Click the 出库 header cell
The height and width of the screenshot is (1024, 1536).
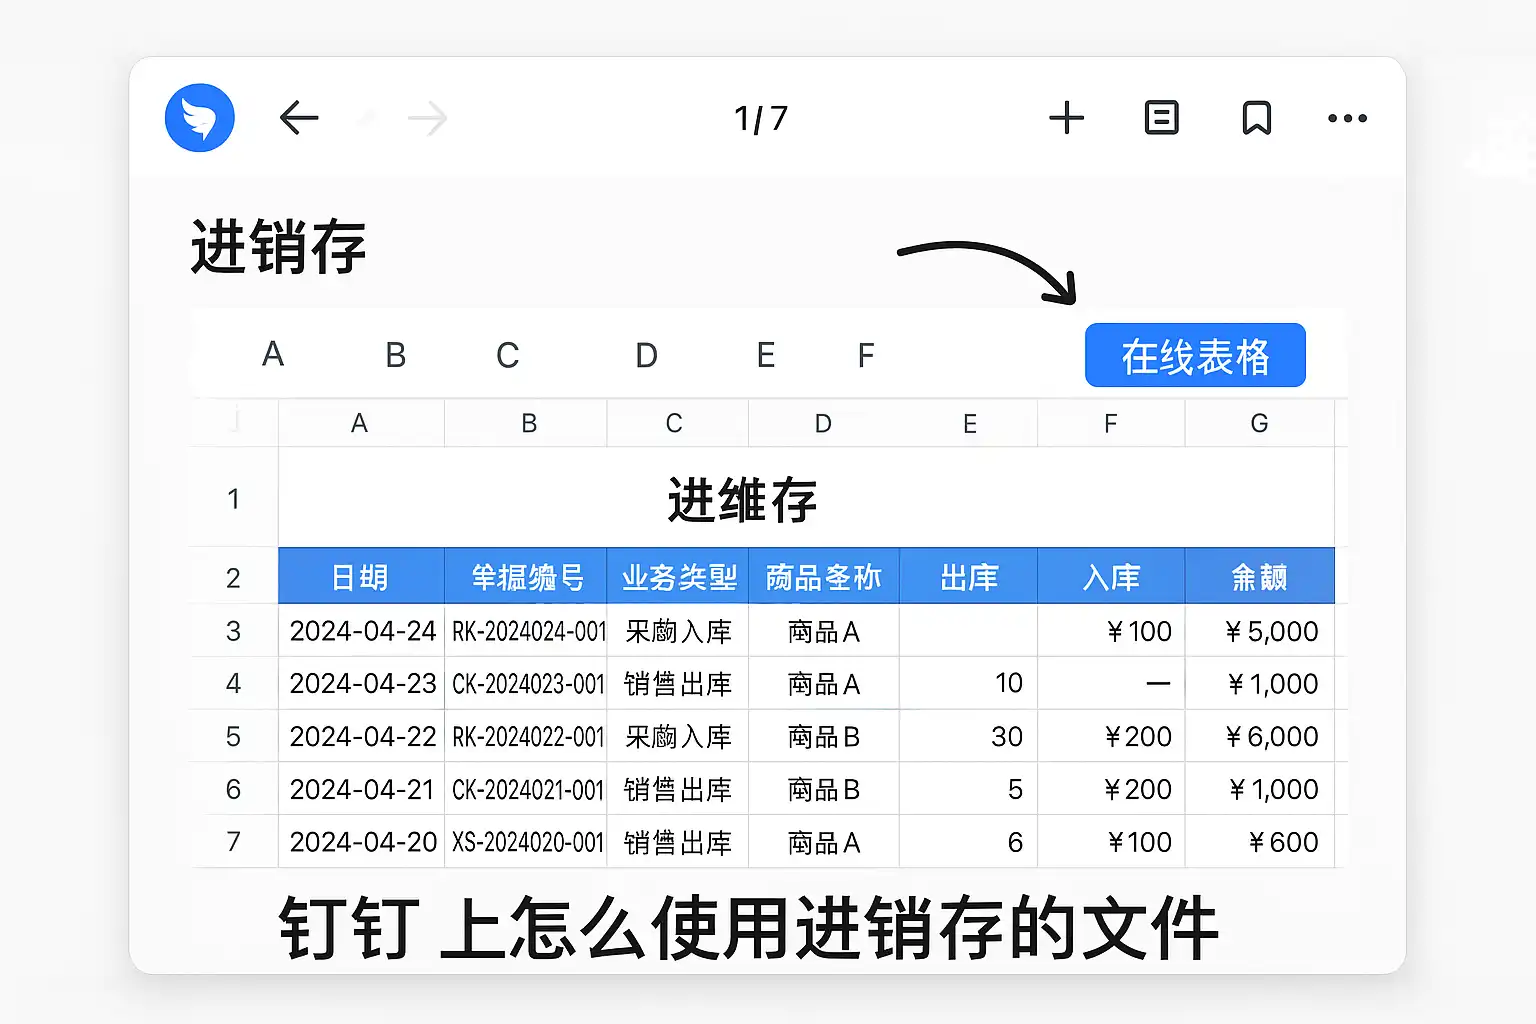point(968,577)
